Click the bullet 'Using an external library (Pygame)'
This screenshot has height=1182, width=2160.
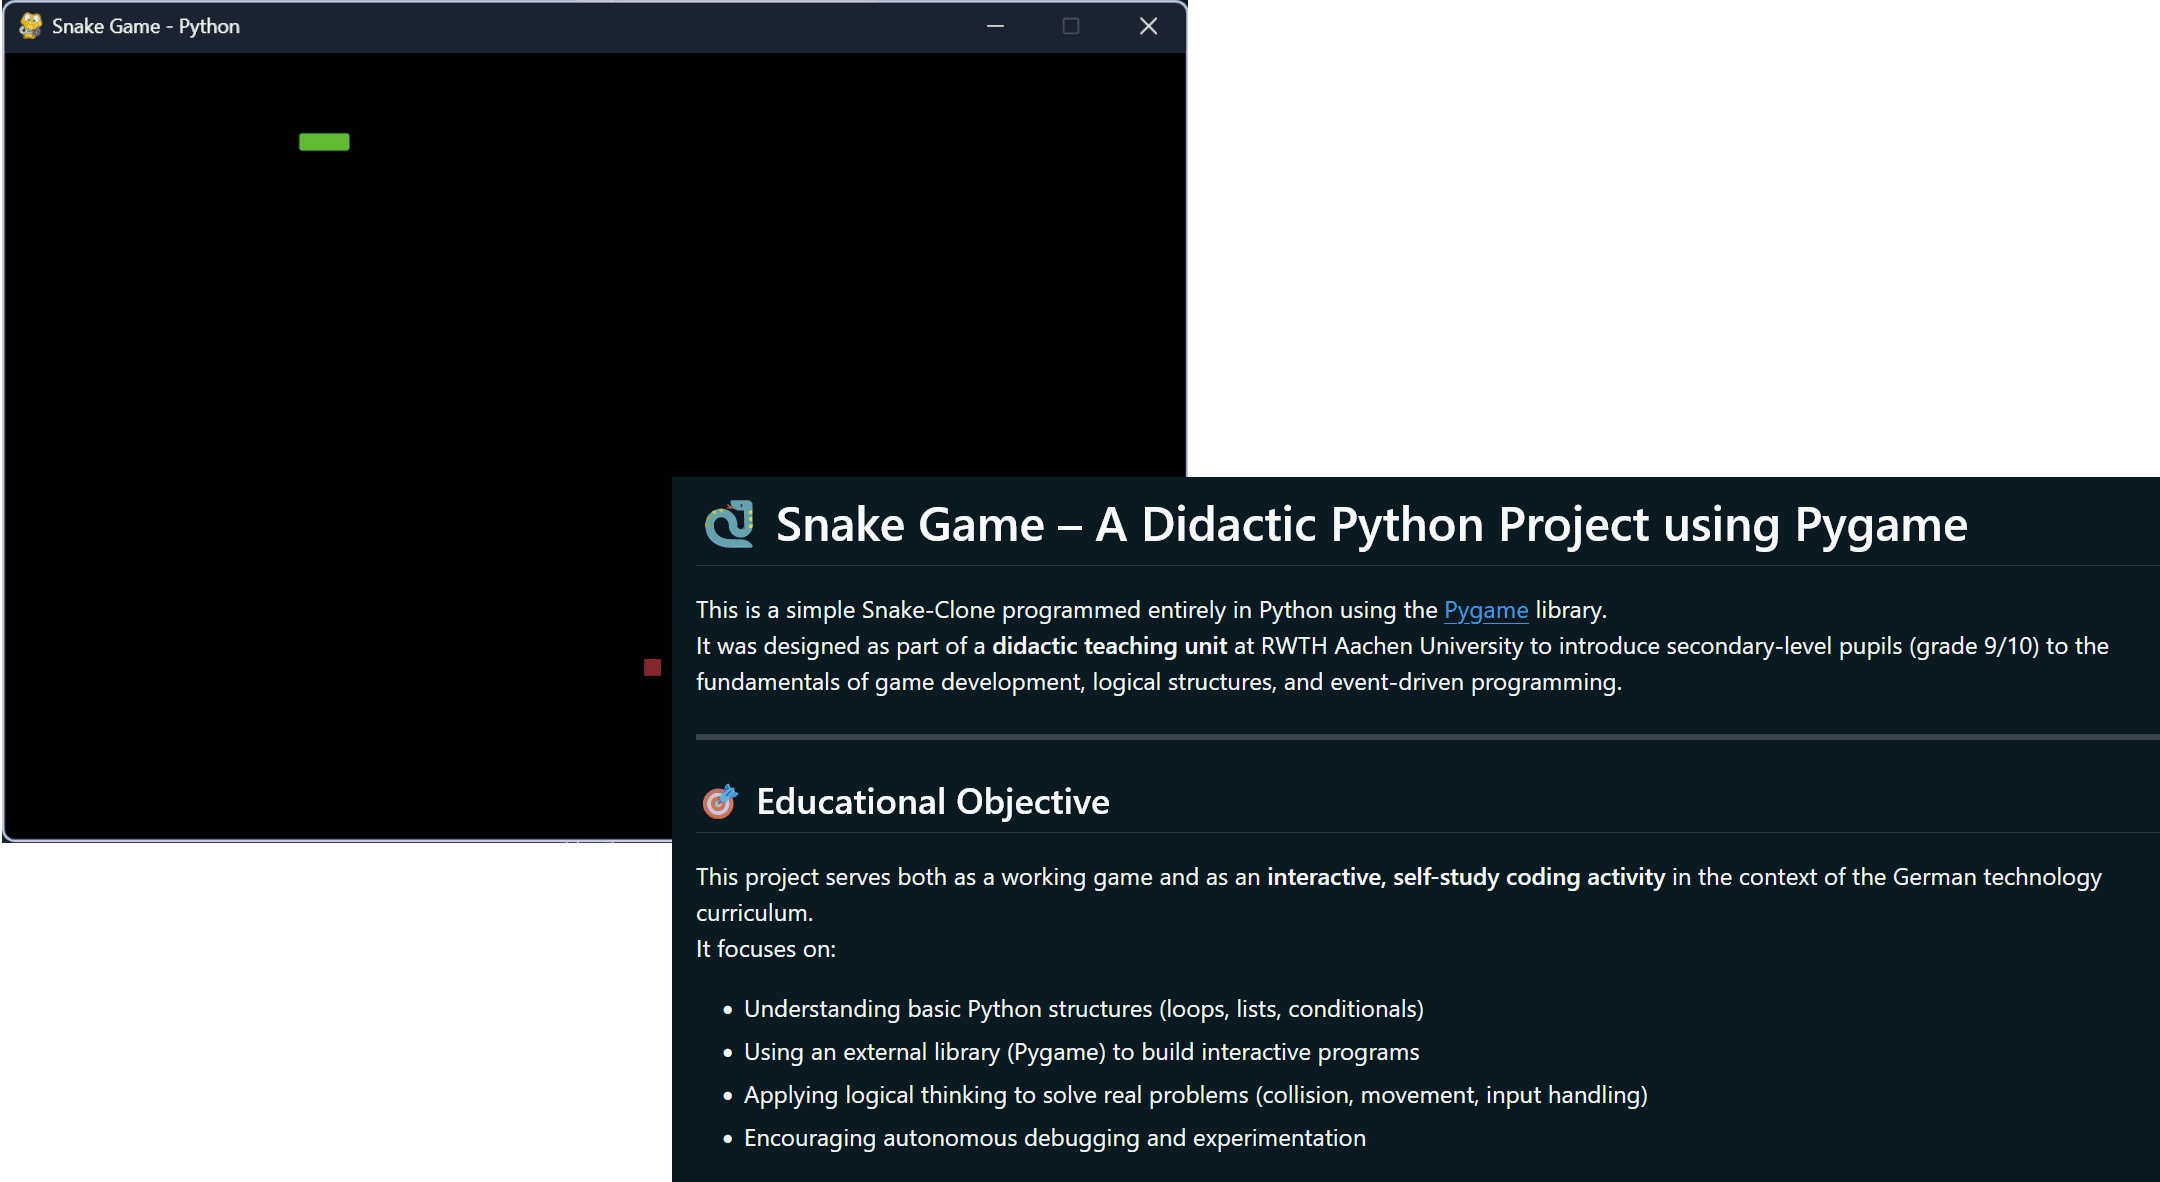1082,1052
